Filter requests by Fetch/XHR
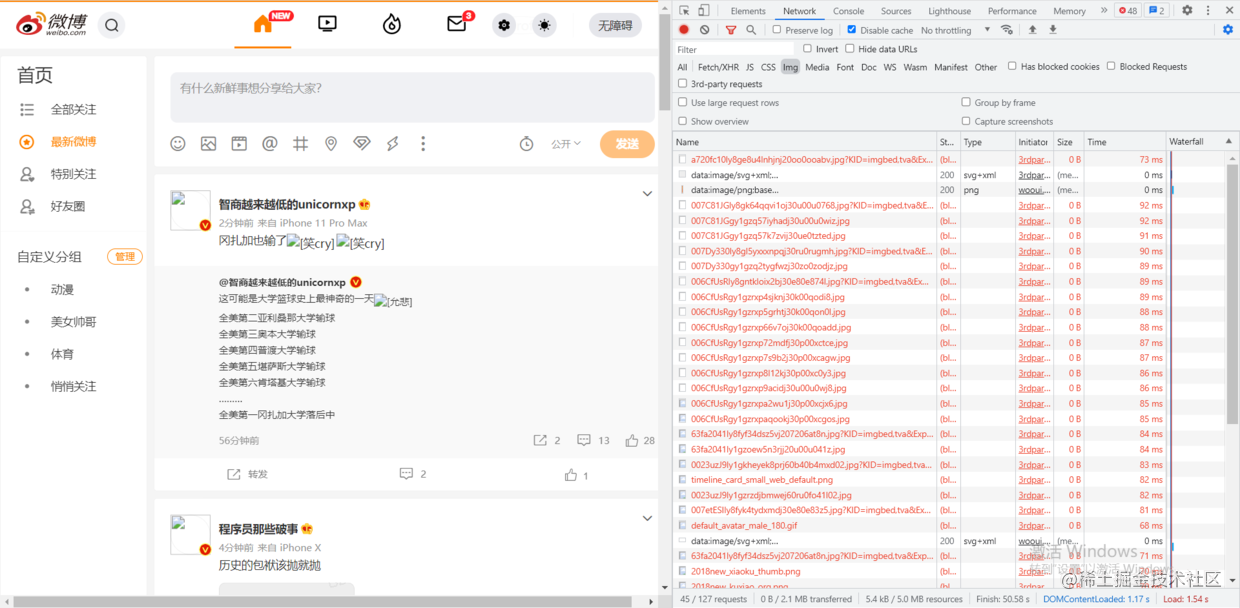 click(718, 67)
